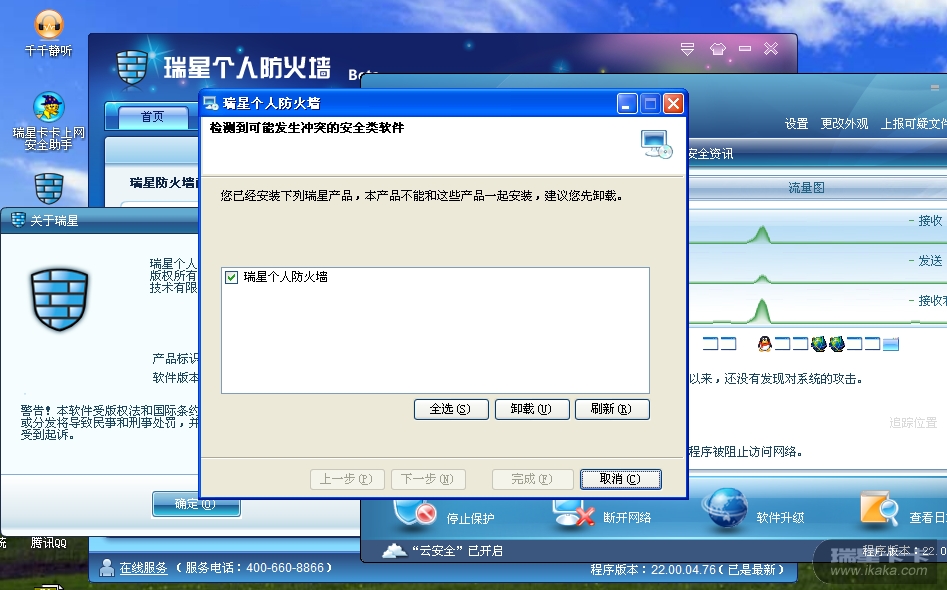Click the 查看日志 magnifier icon
Screen dimensions: 947x590
point(879,508)
